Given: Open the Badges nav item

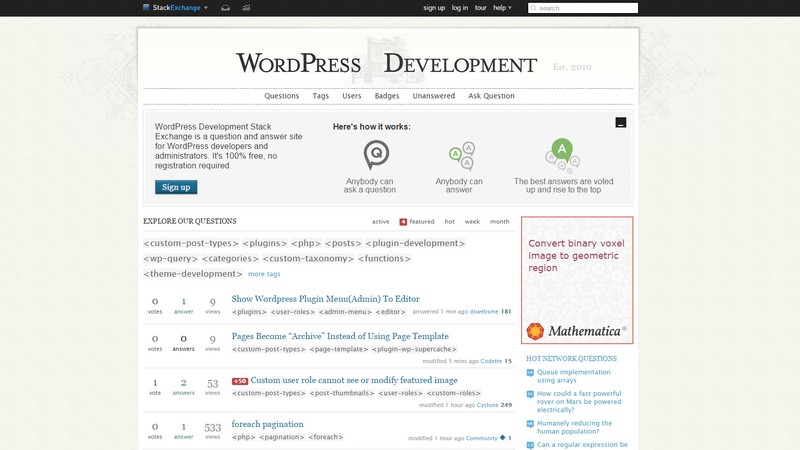Looking at the screenshot, I should click(x=387, y=96).
